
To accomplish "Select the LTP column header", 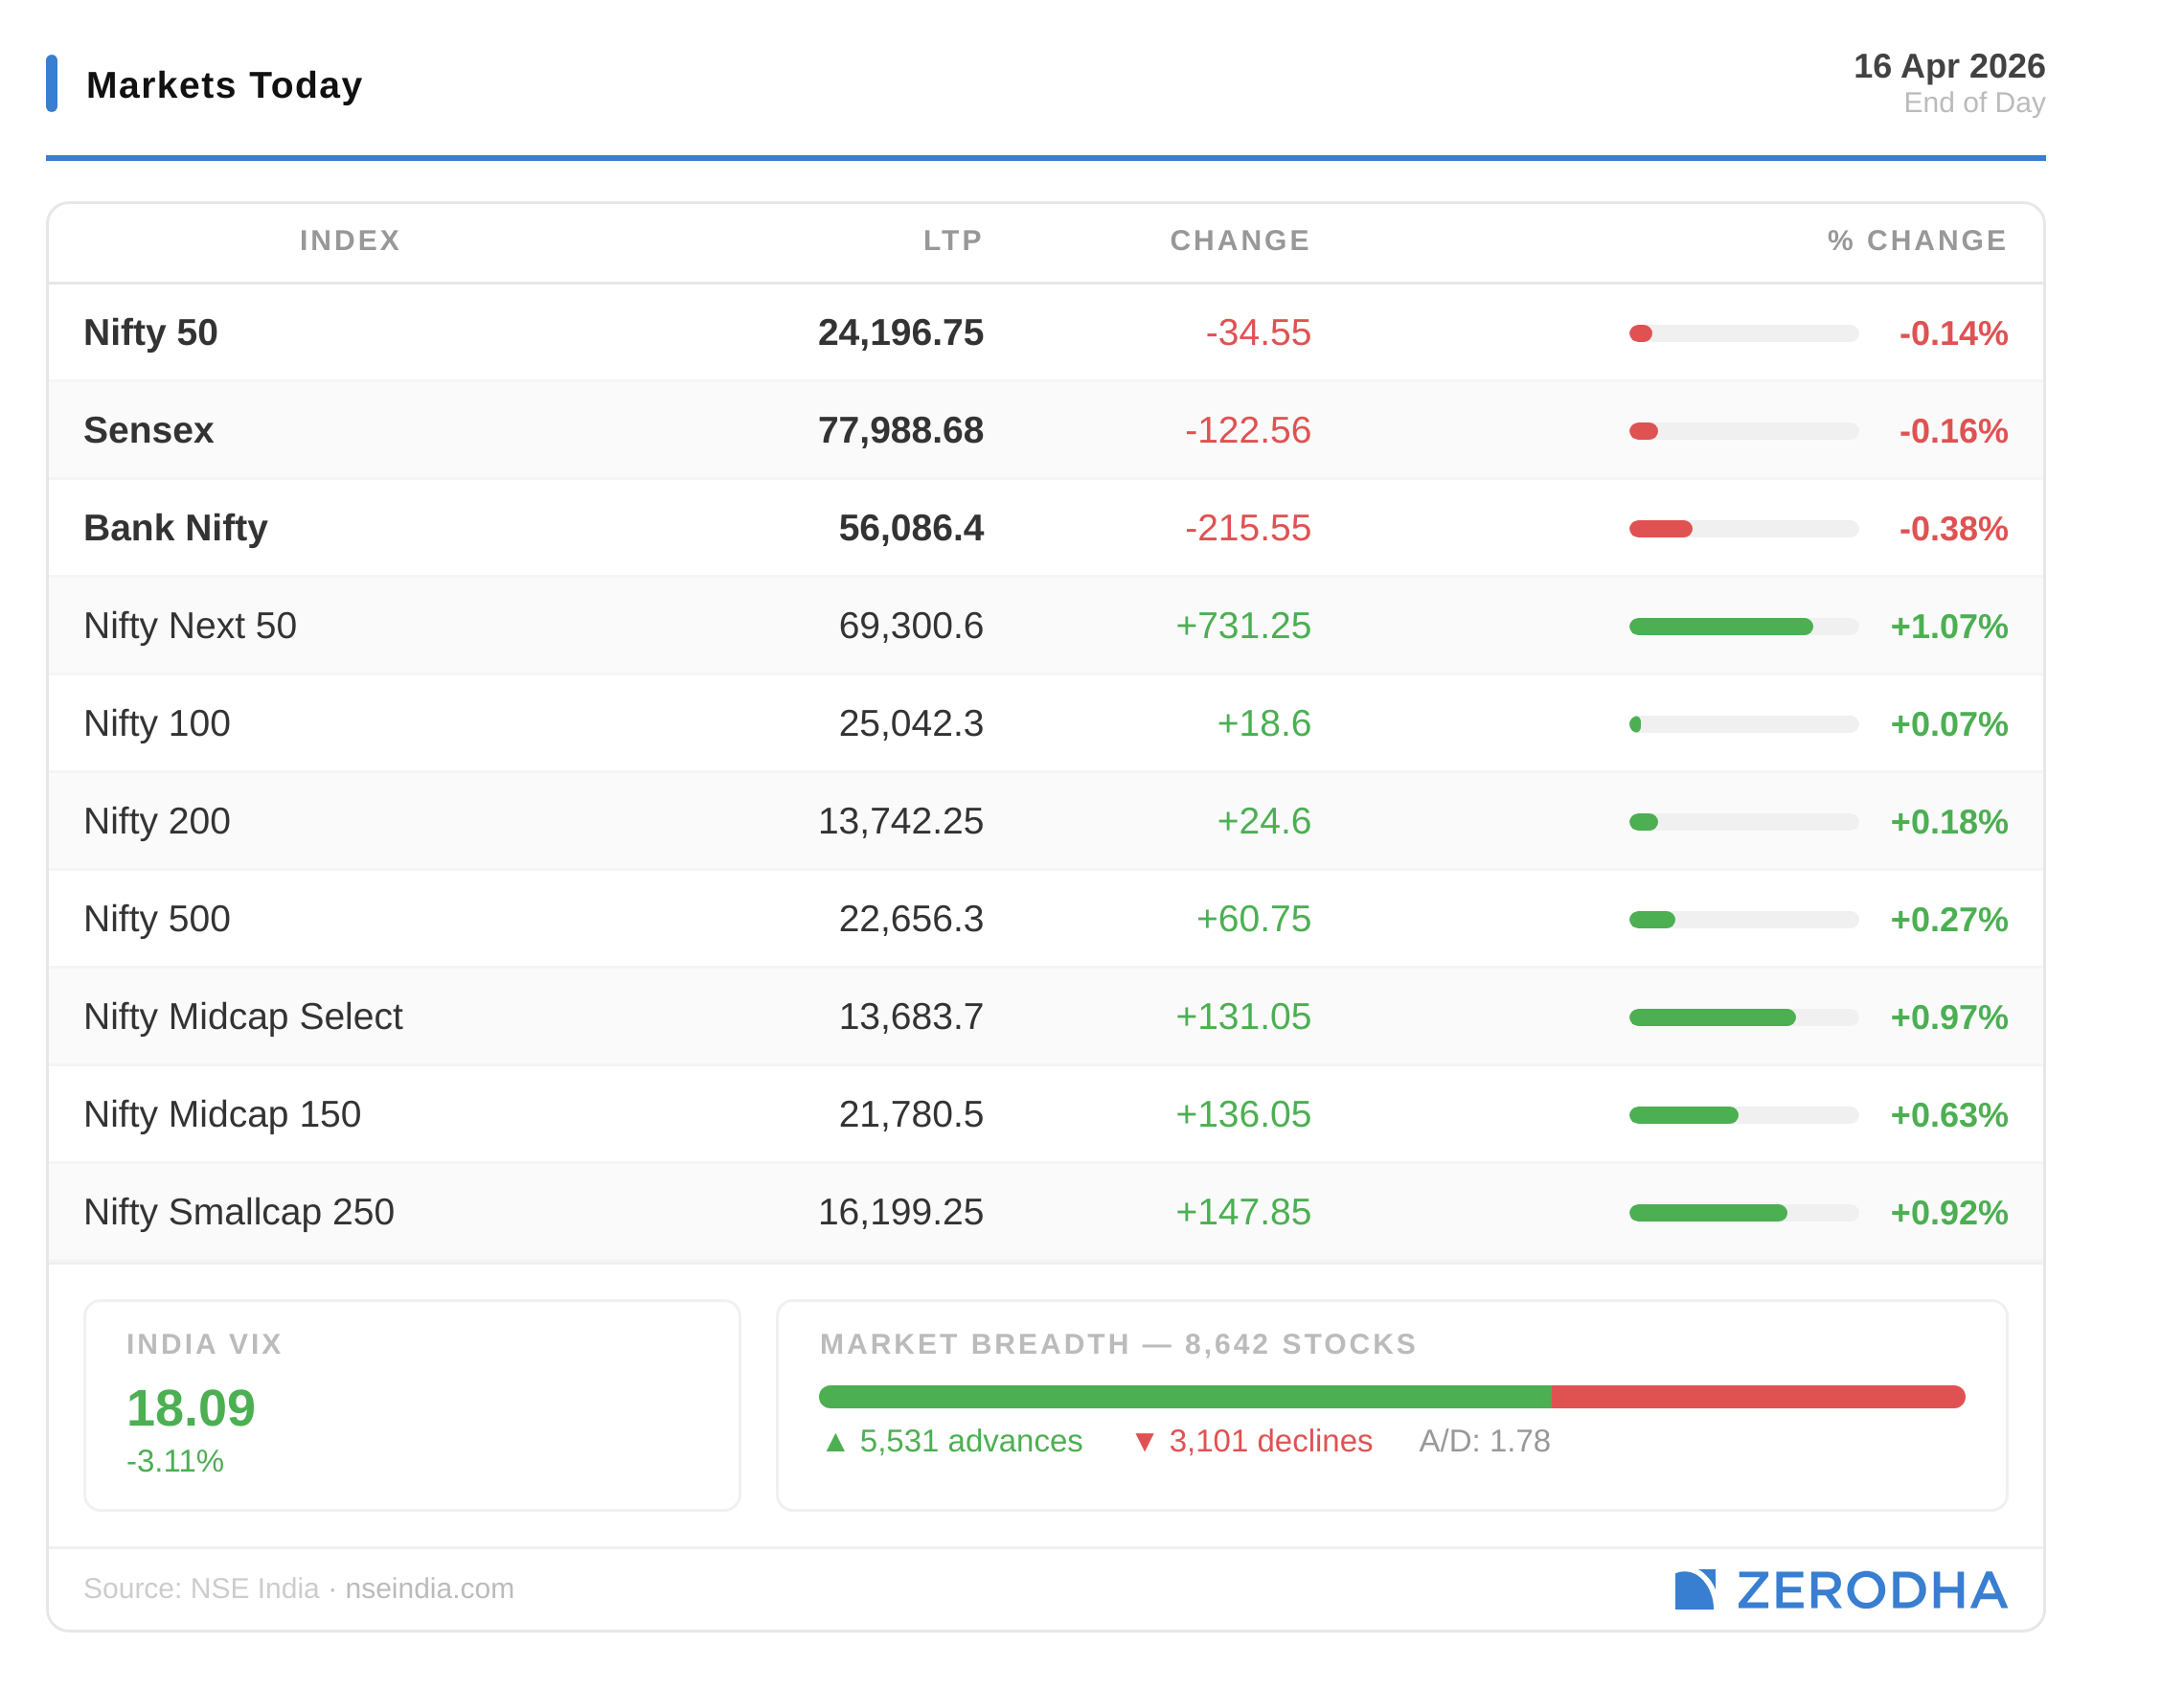I will pos(952,240).
